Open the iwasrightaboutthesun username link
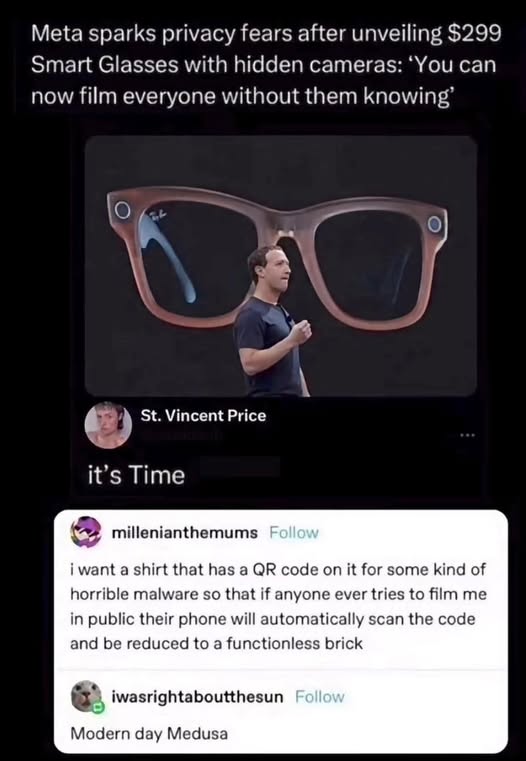The image size is (526, 761). click(x=197, y=697)
